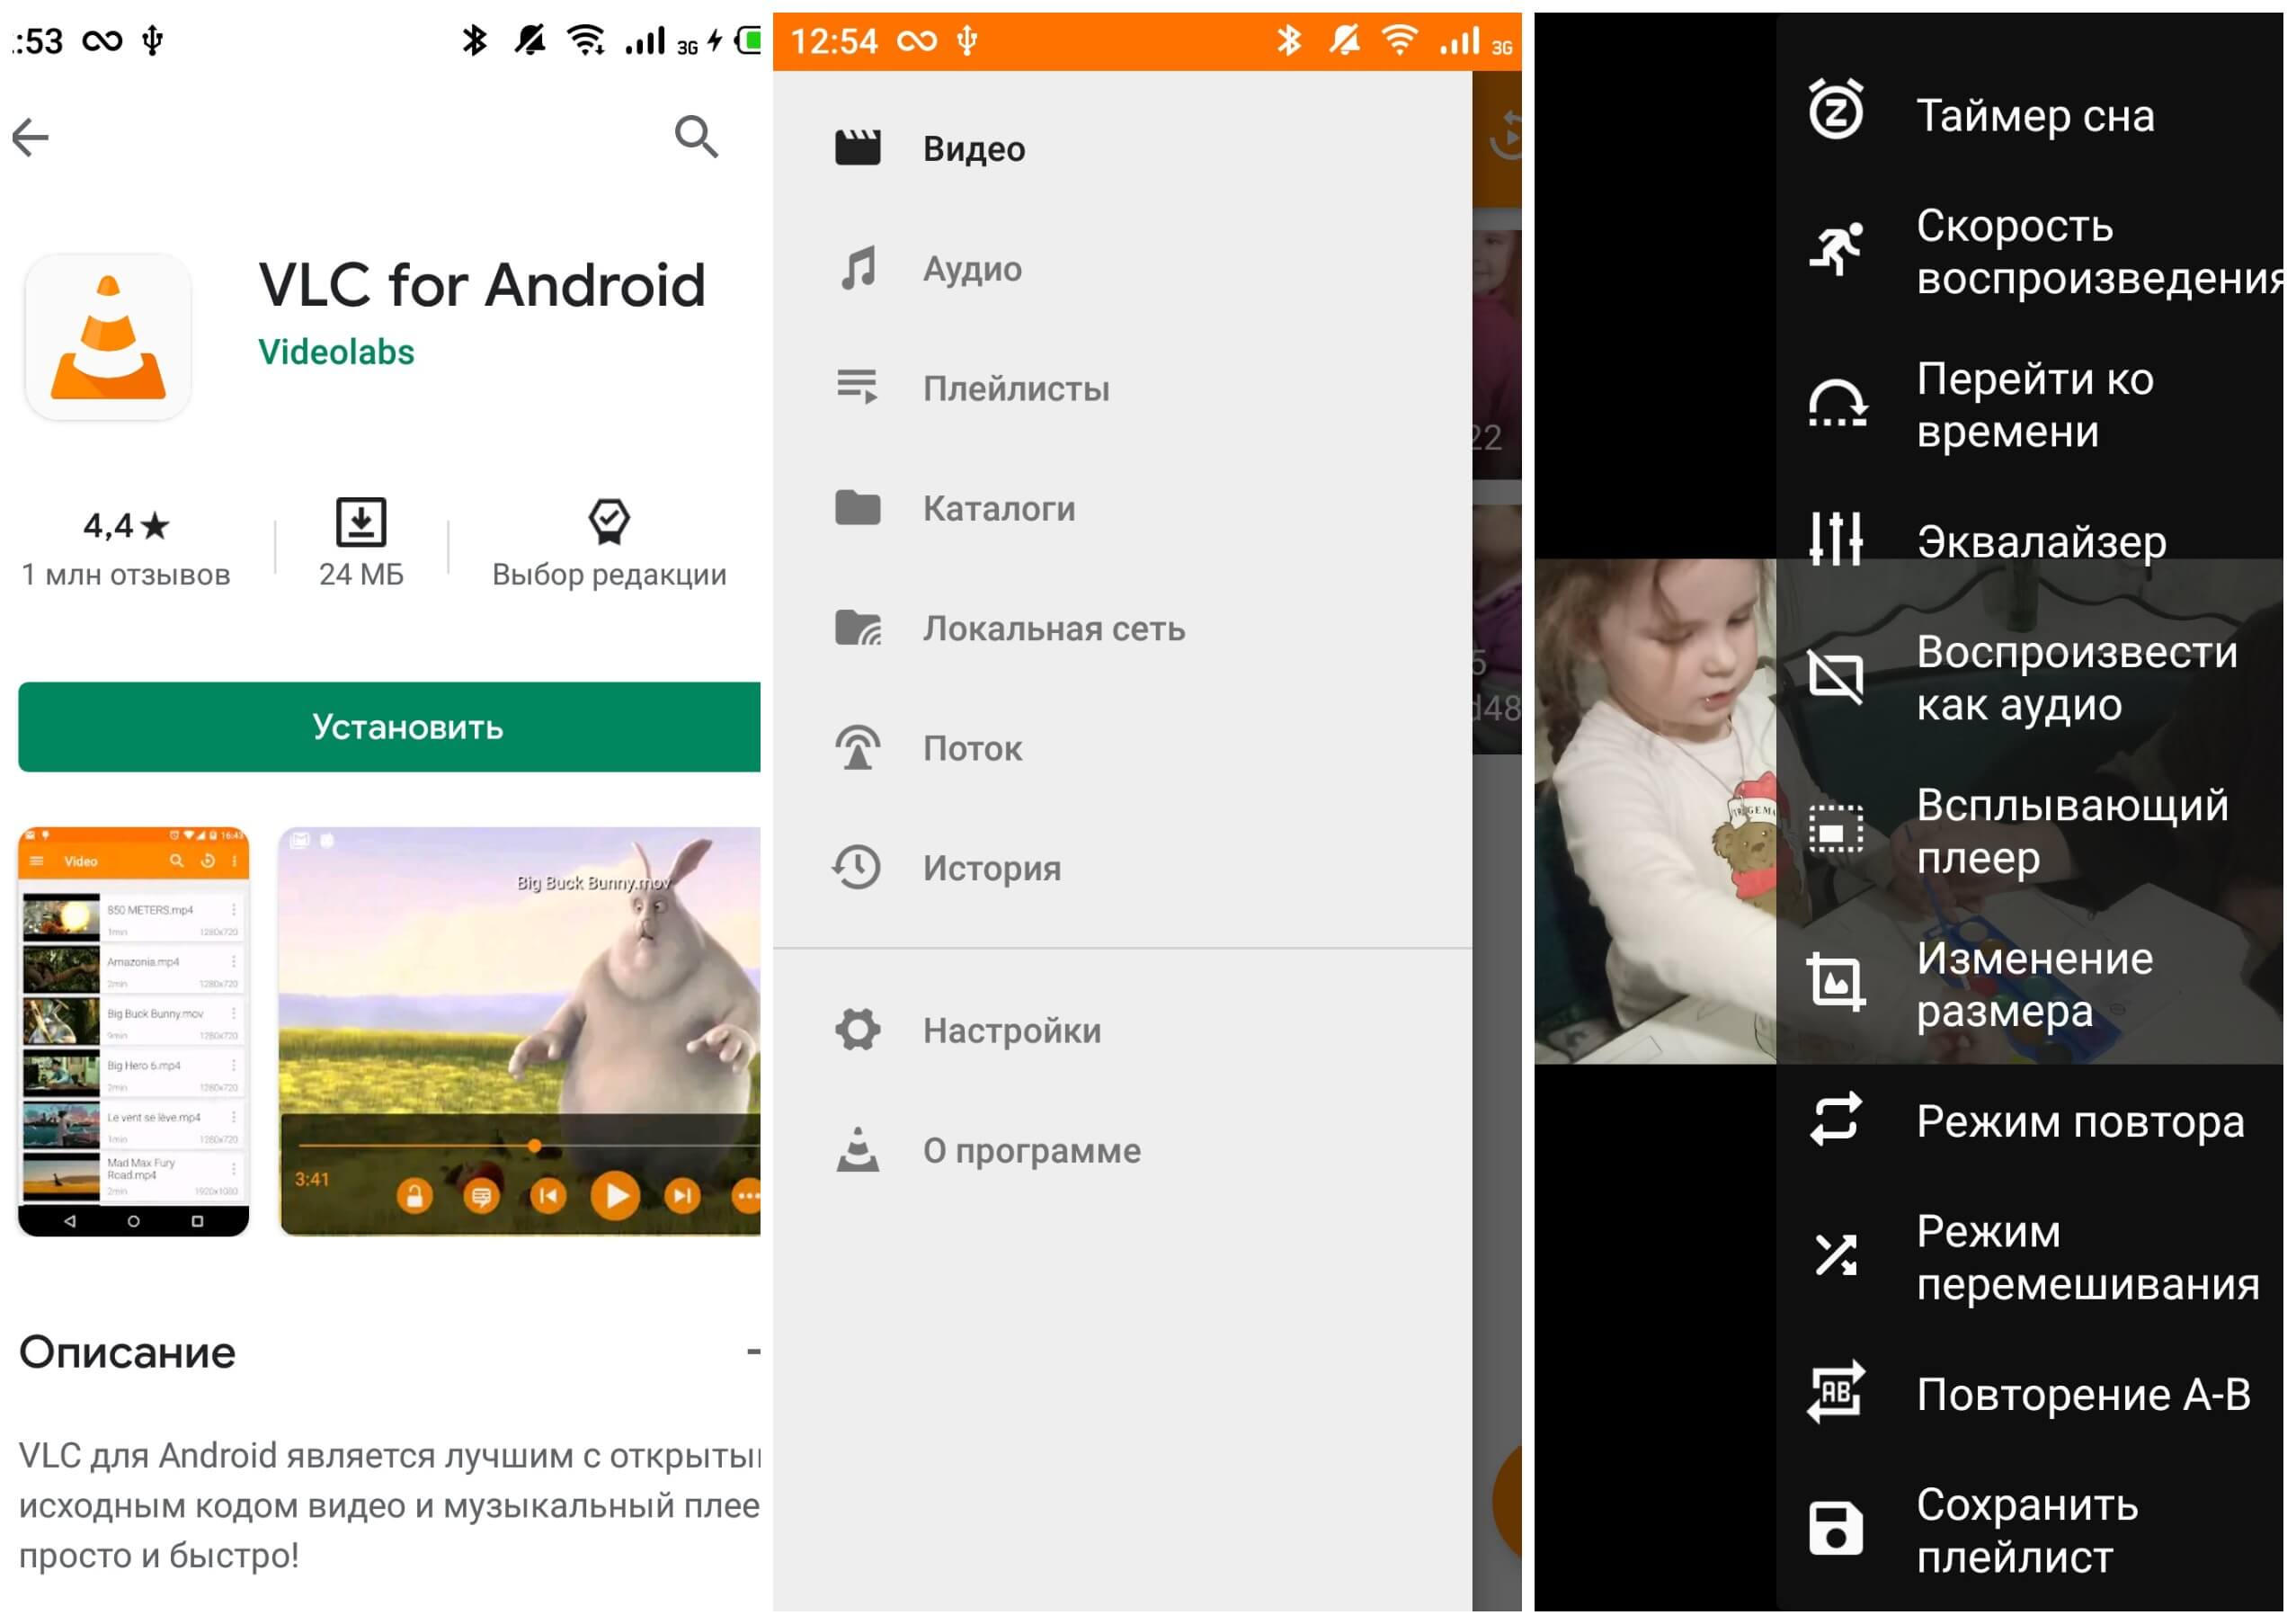Tap the Выбор редакции badge icon

(x=609, y=521)
